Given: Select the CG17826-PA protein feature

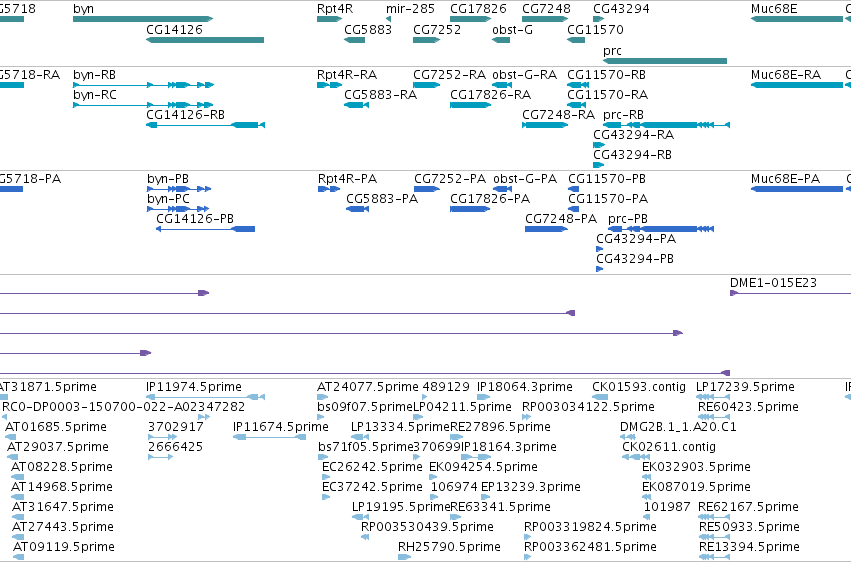Looking at the screenshot, I should (470, 209).
